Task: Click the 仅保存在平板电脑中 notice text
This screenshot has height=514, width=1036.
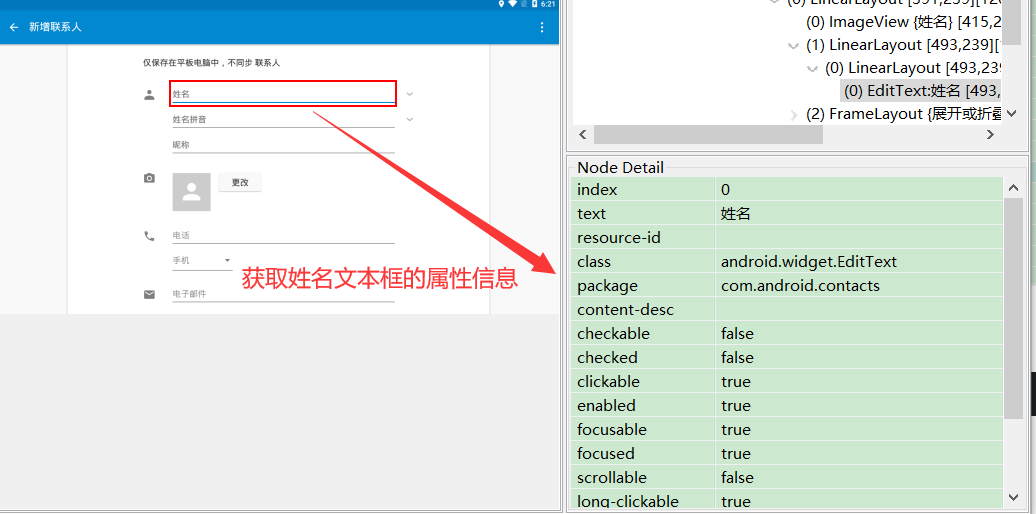Action: [211, 63]
